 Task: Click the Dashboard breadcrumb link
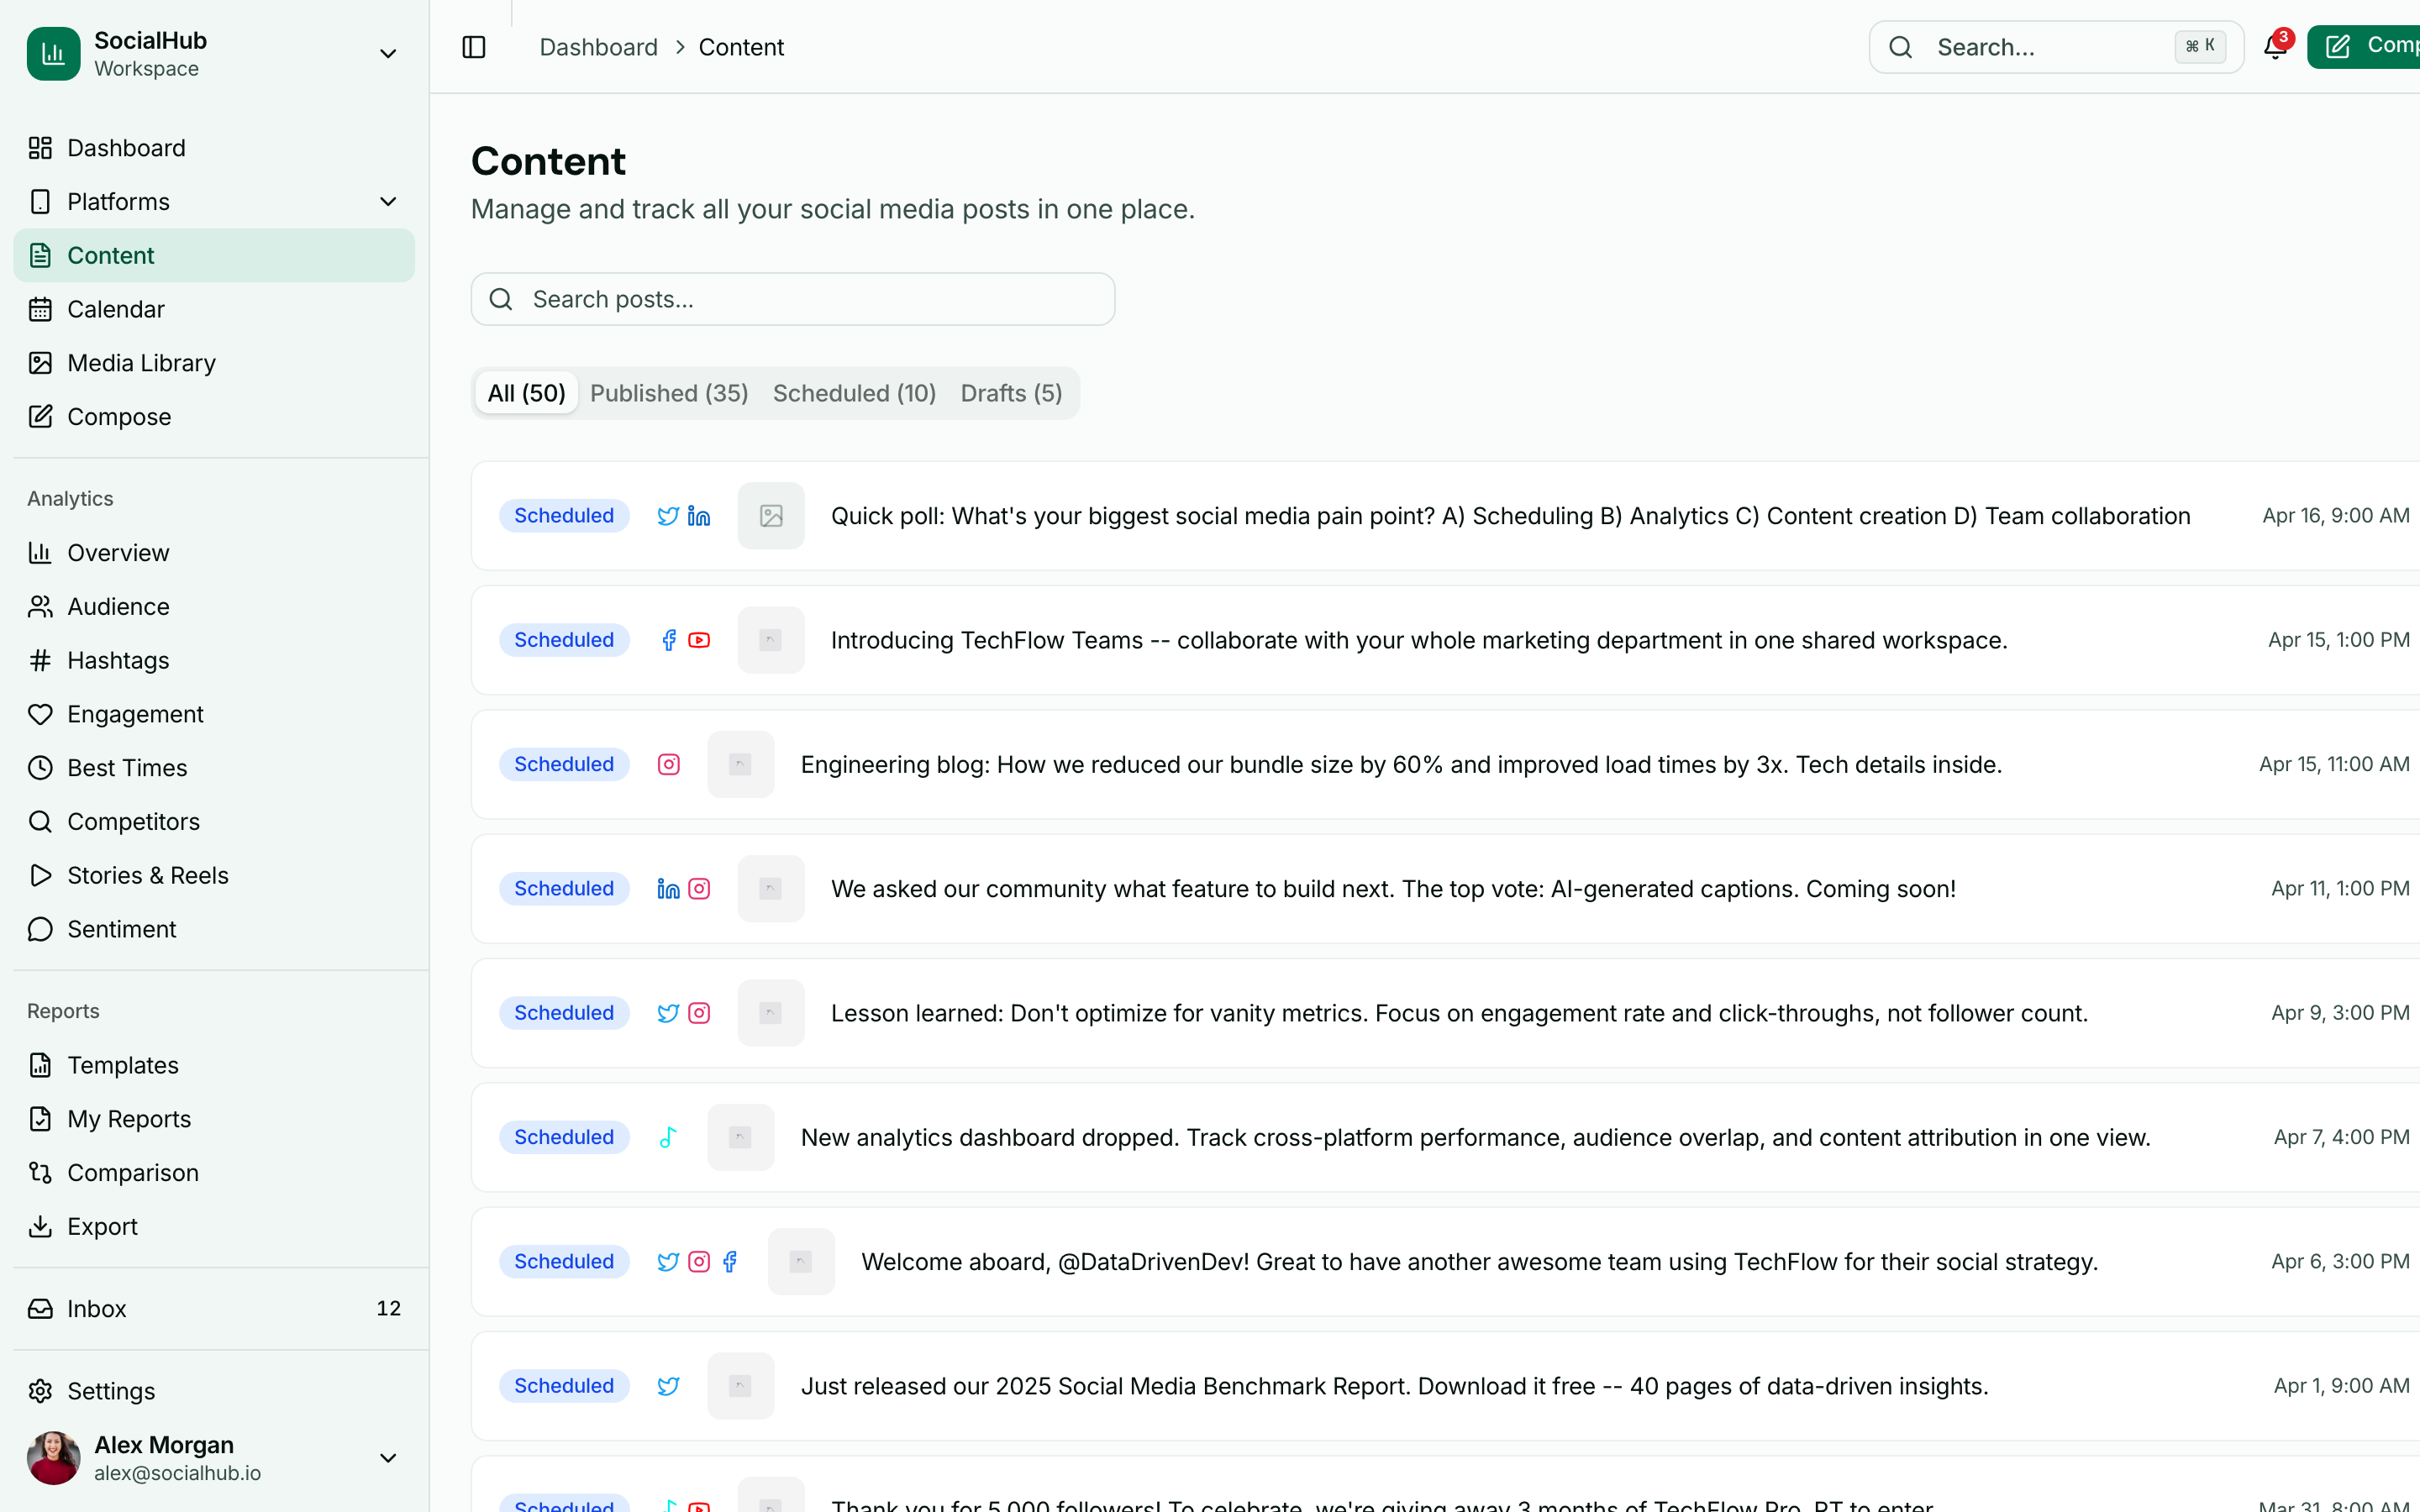pos(598,46)
